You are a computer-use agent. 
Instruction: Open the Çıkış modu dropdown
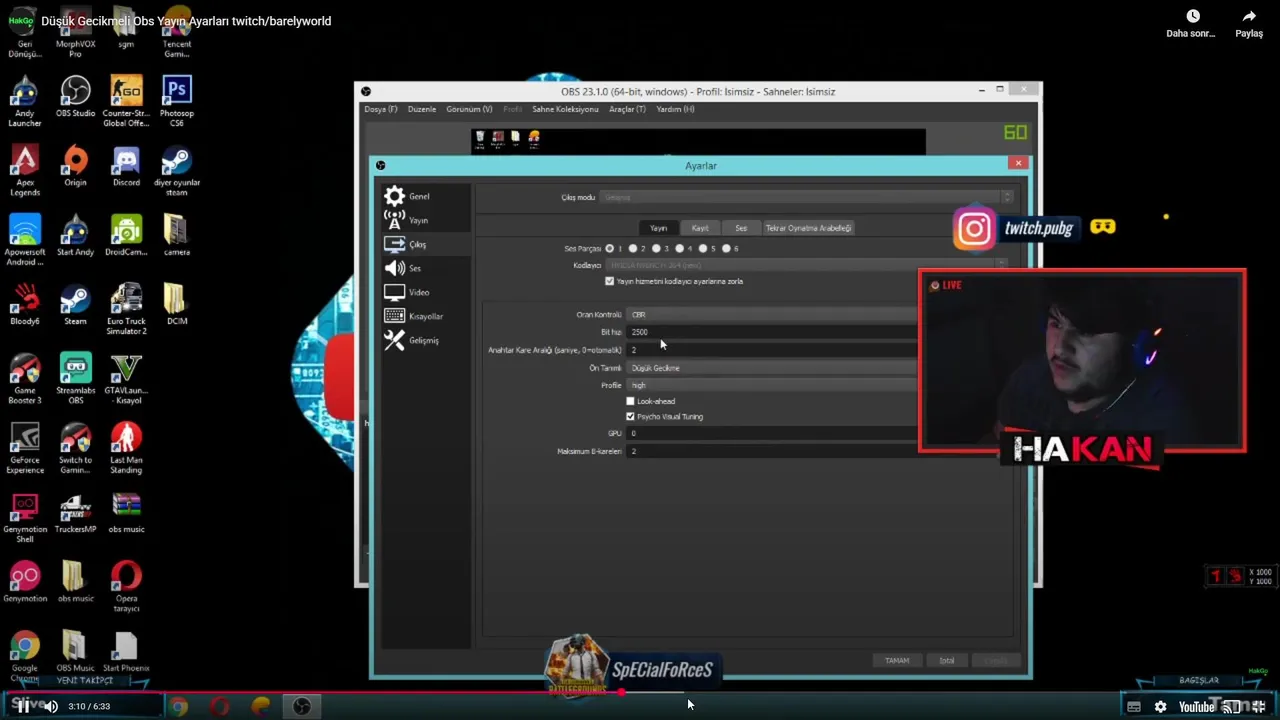(807, 197)
